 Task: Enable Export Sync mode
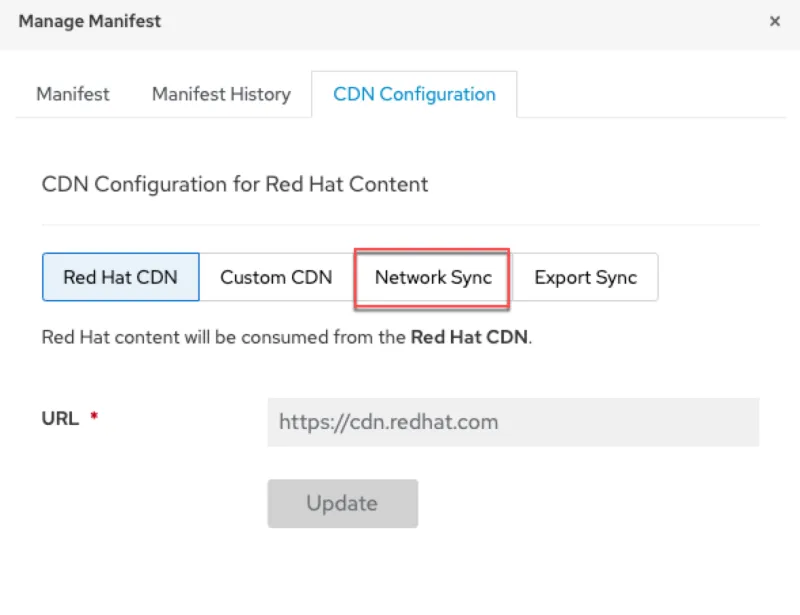586,277
